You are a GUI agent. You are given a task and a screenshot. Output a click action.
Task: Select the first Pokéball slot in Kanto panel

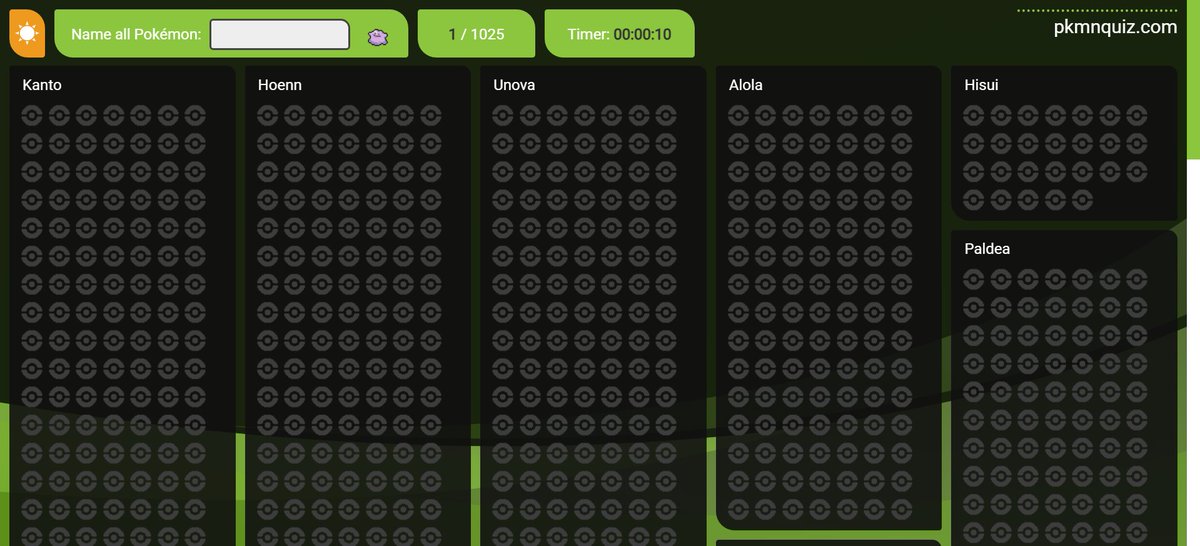point(31,115)
